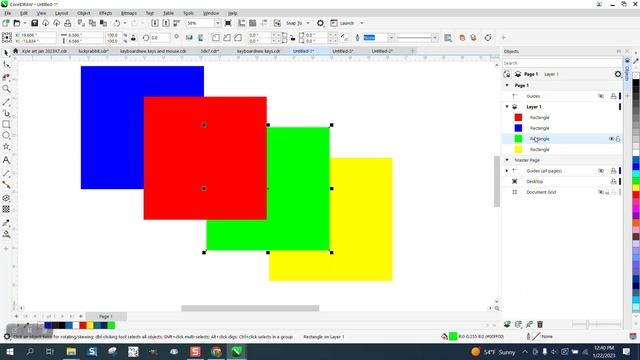Open the Objects docker options gear

(618, 74)
